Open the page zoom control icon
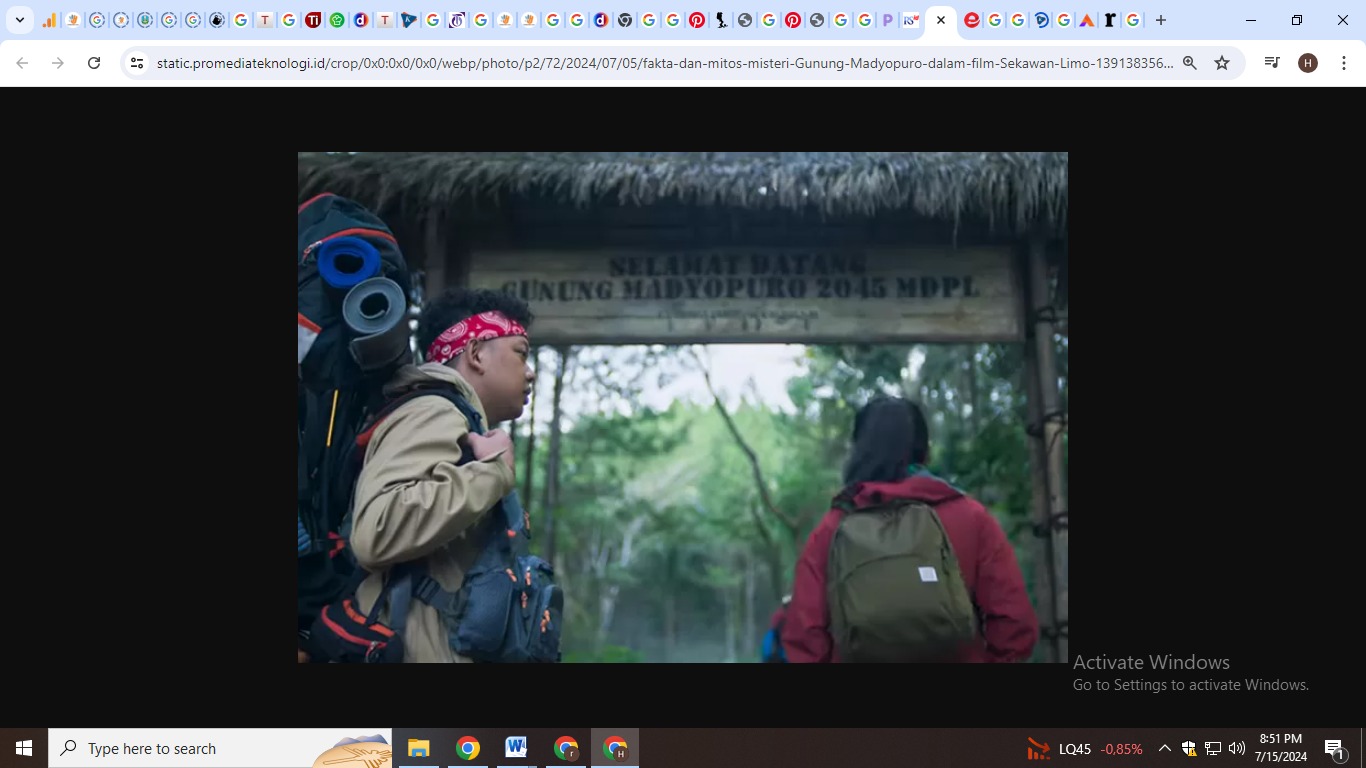This screenshot has height=768, width=1366. (1190, 63)
